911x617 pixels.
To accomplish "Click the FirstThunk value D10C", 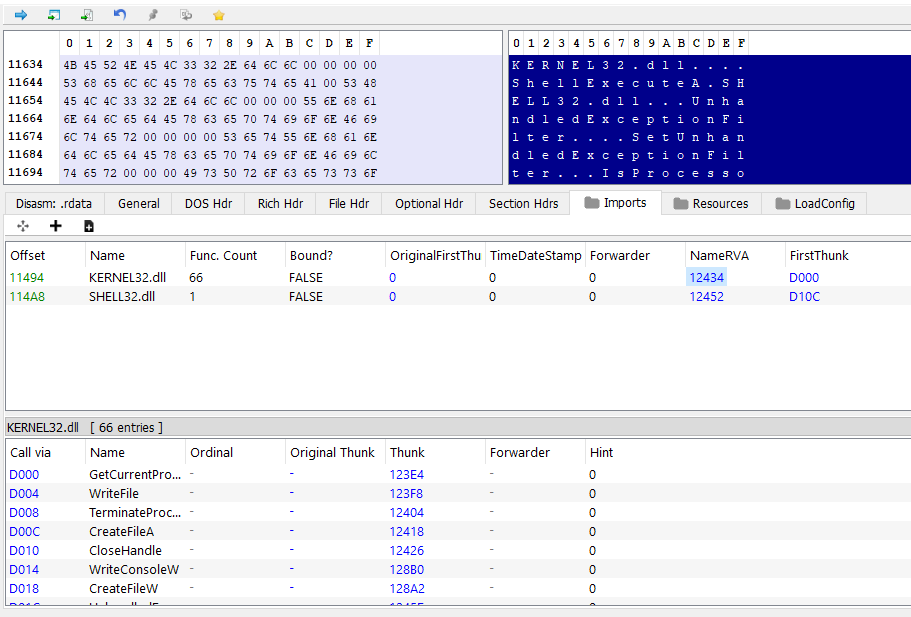I will pyautogui.click(x=804, y=296).
